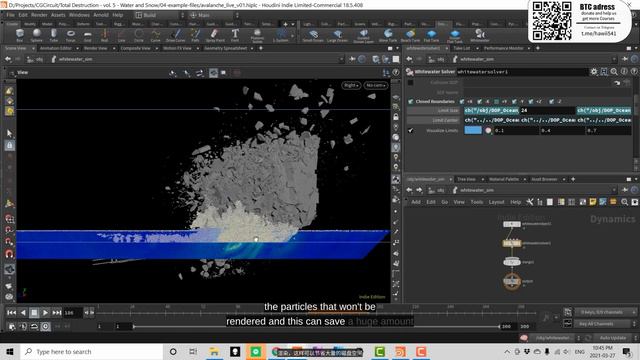Open the Render menu
Viewport: 640px width, 360px height.
click(x=39, y=15)
